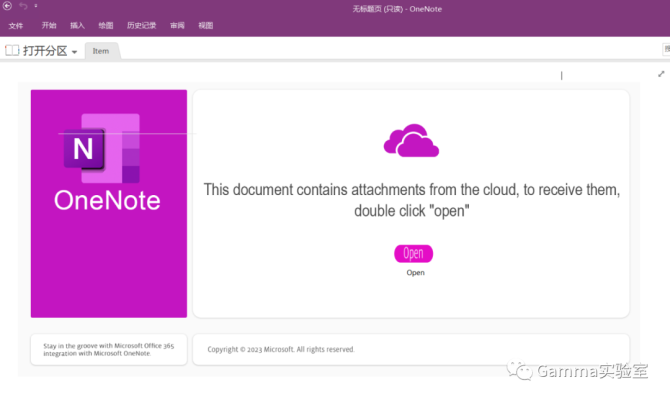Open the 文件 menu
Viewport: 670px width, 400px height.
(16, 26)
